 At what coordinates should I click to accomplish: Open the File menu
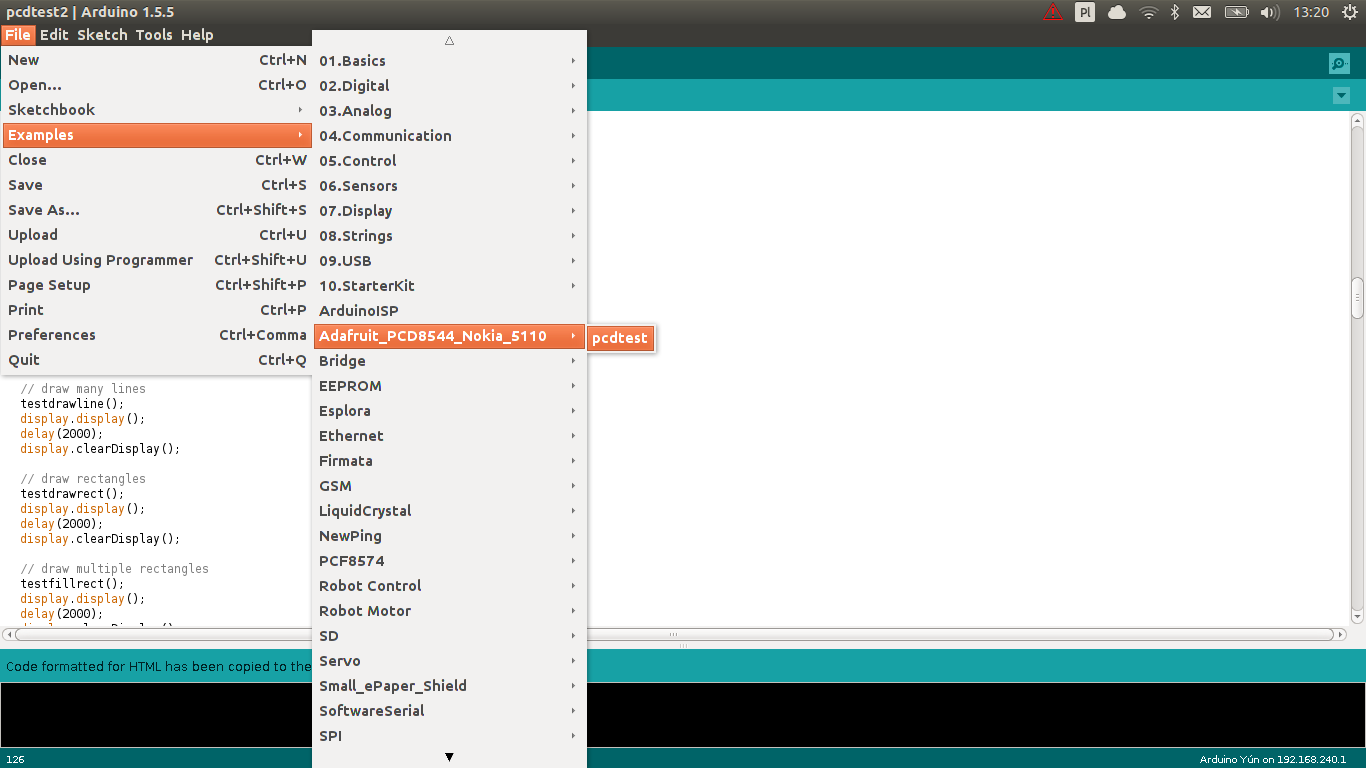18,34
